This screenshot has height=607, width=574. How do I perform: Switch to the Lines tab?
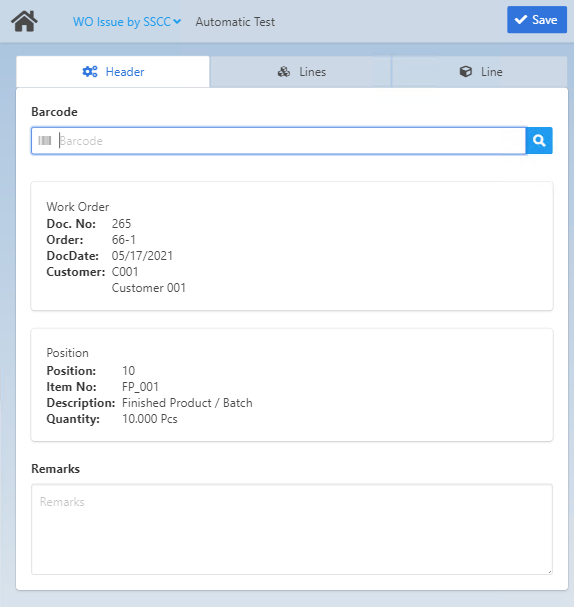coord(301,72)
